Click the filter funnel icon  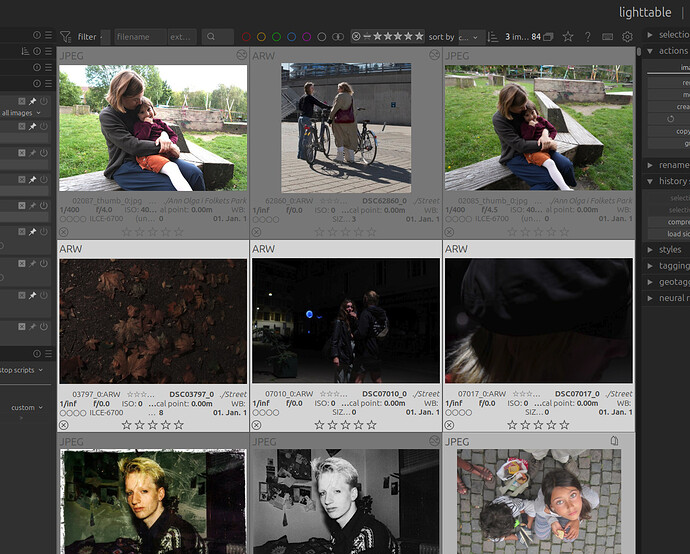point(66,37)
